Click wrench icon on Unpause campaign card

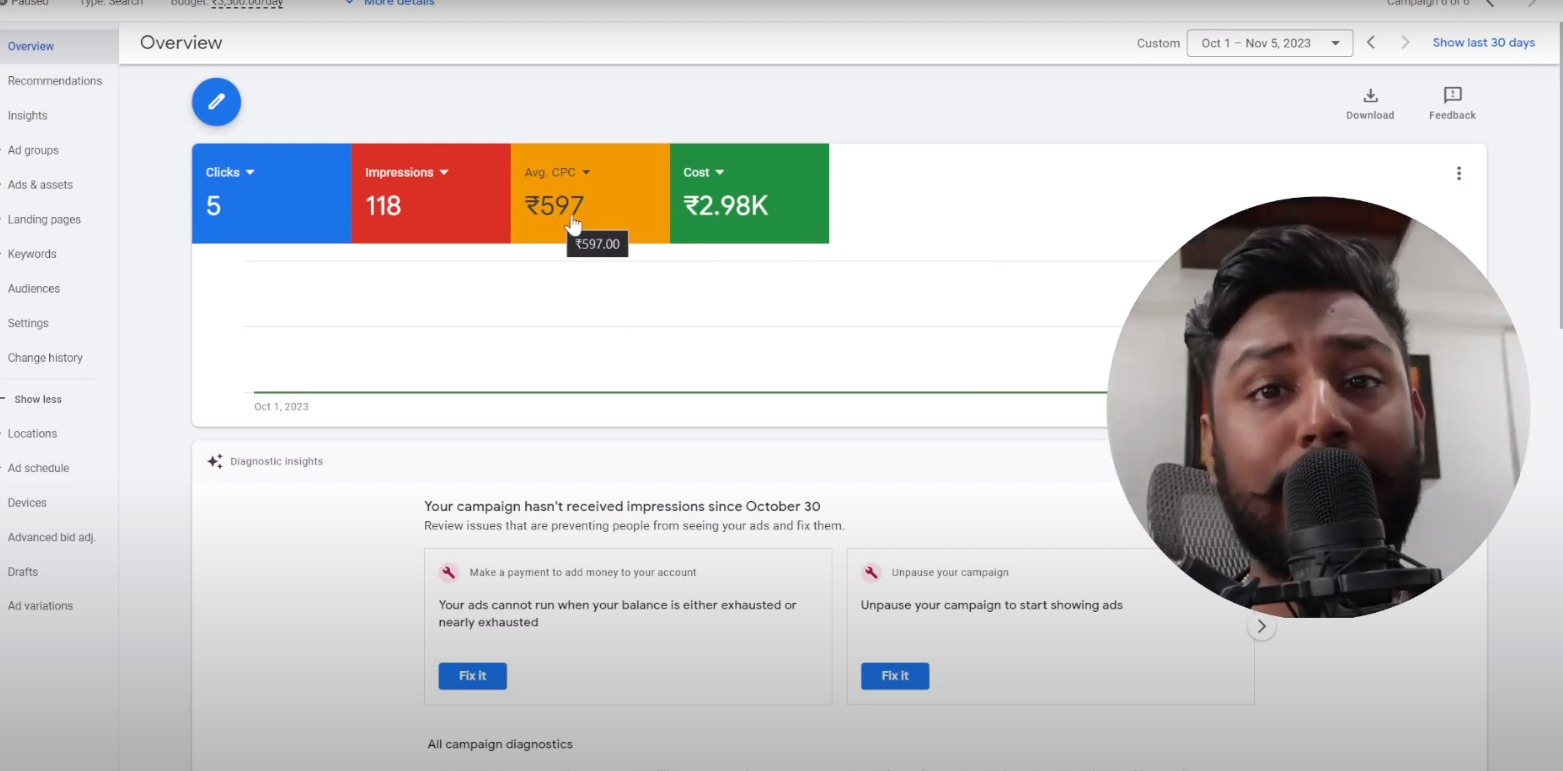pos(871,572)
